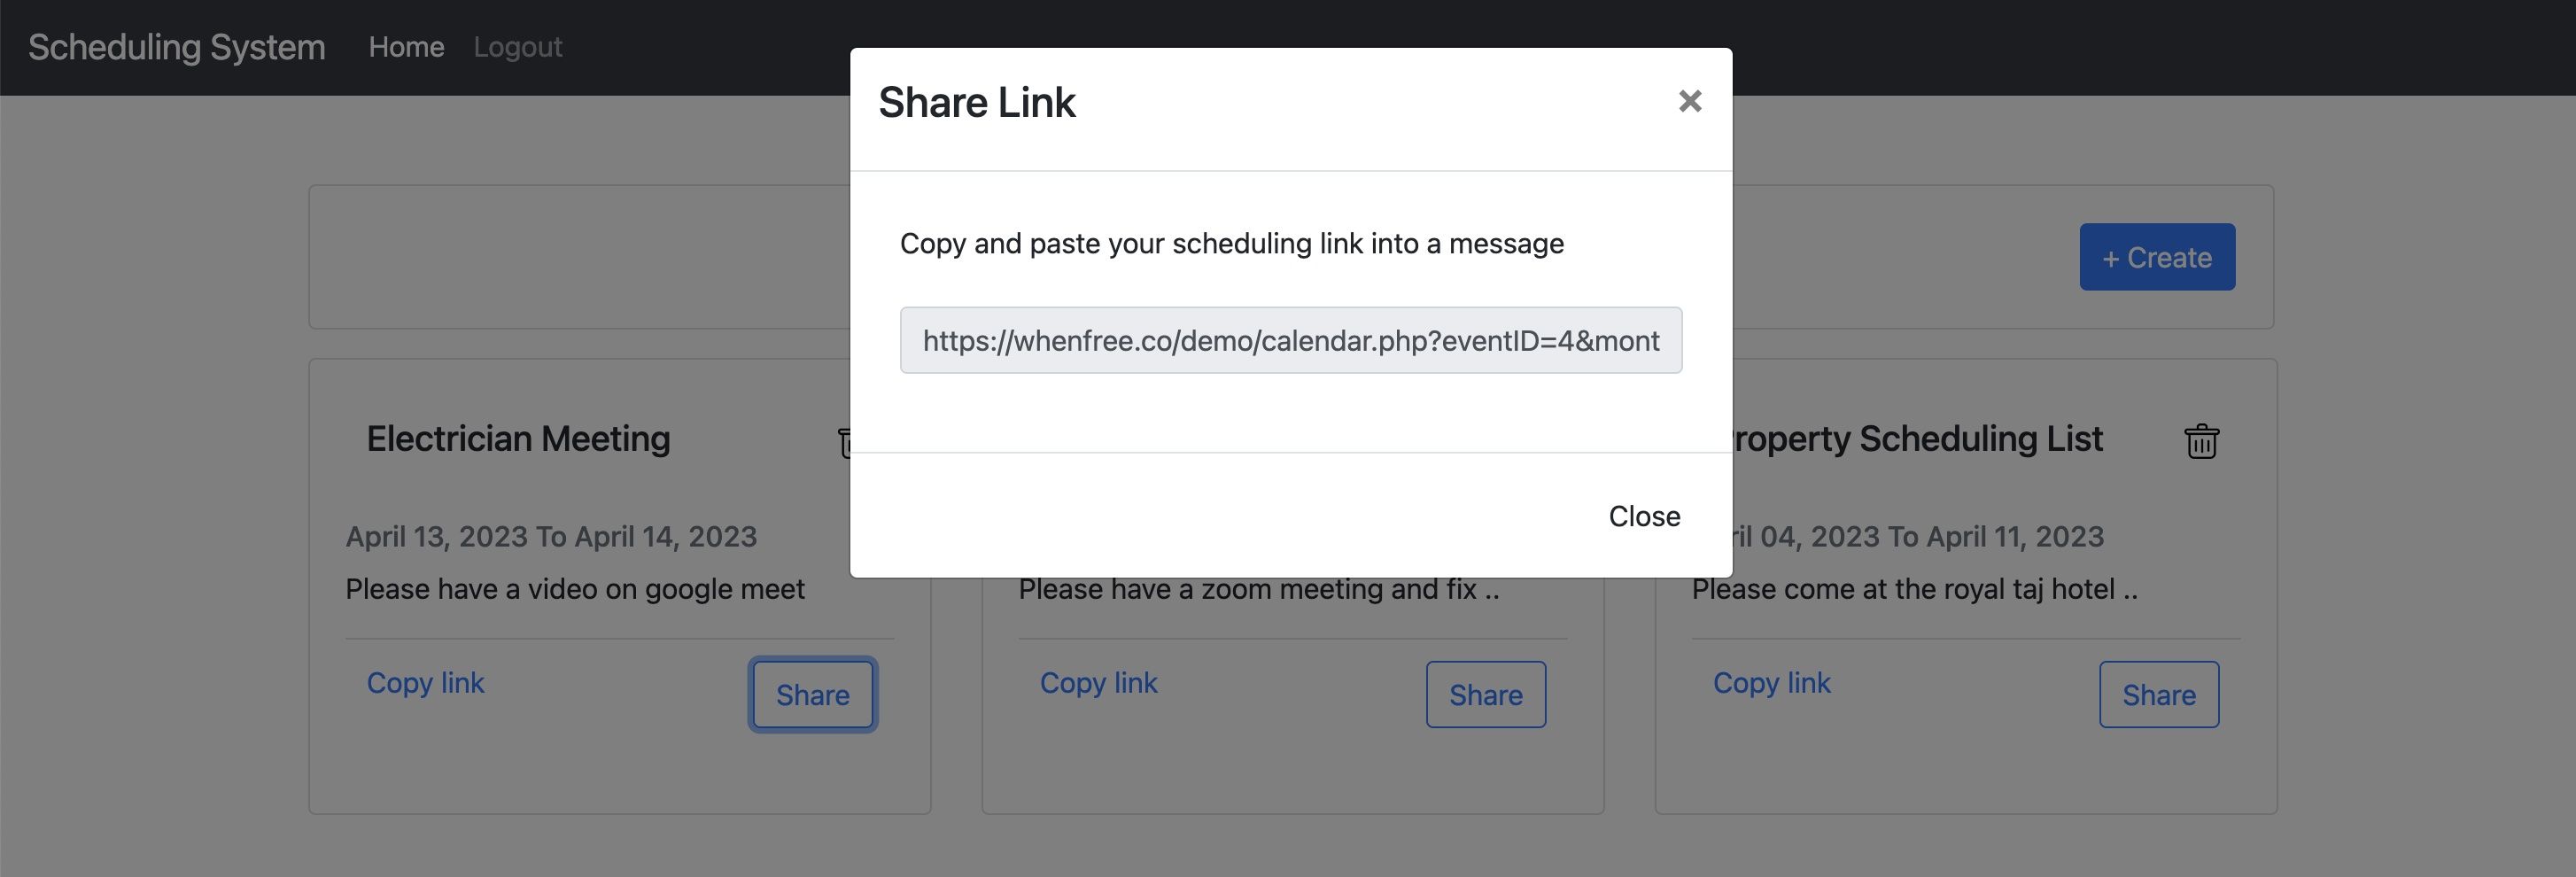Share the Property Scheduling List event
The image size is (2576, 877).
point(2158,695)
